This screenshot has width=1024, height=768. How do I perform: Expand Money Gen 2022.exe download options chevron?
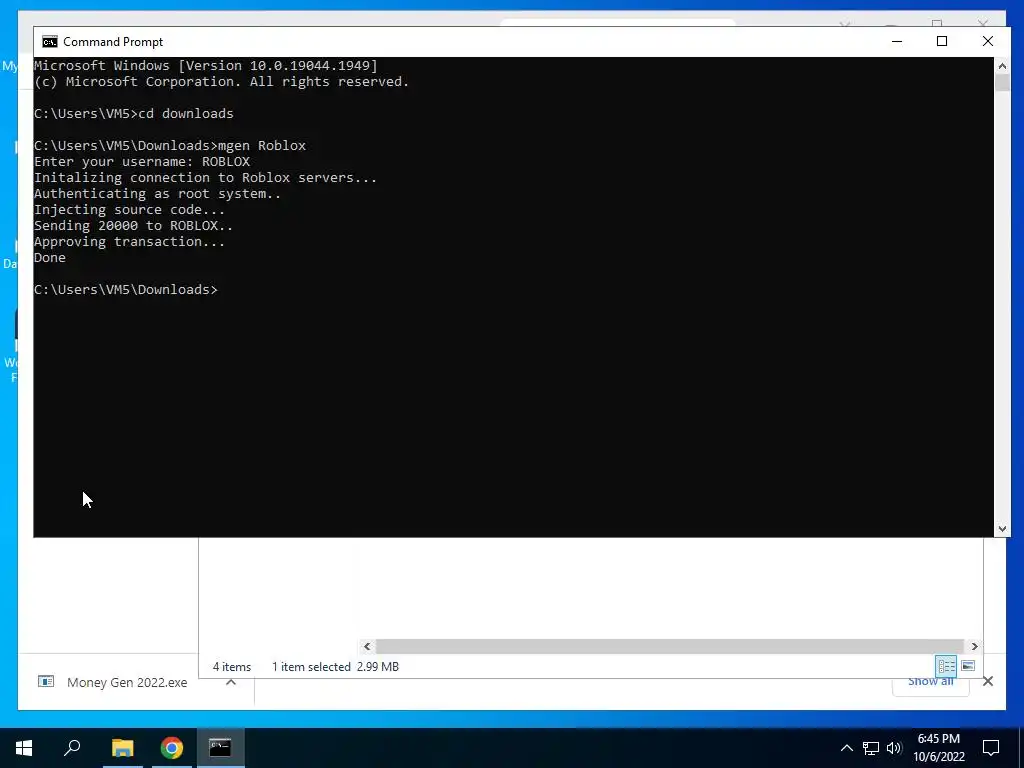pyautogui.click(x=231, y=682)
